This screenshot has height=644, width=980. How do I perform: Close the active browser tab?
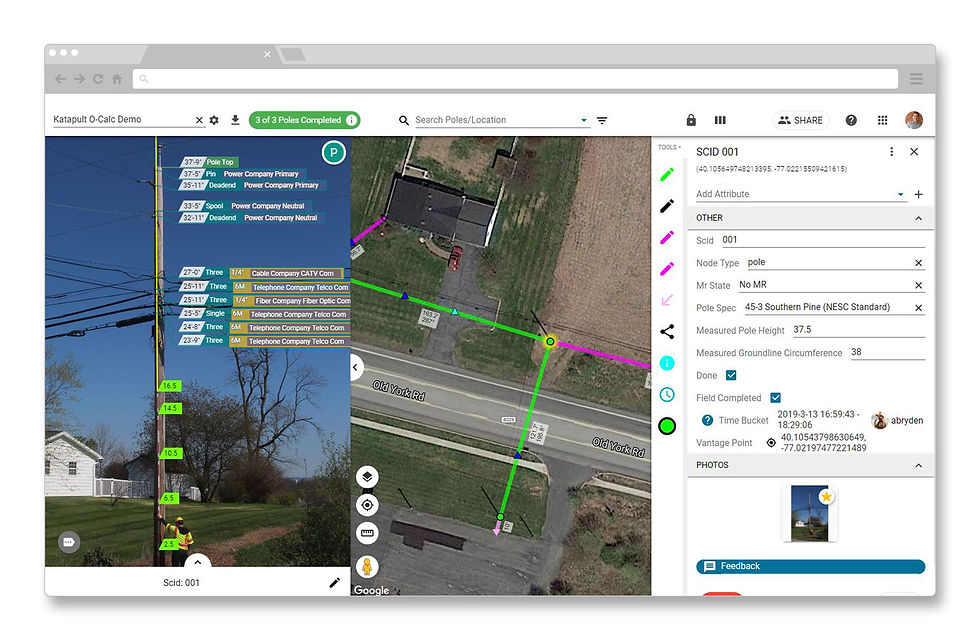[x=267, y=54]
